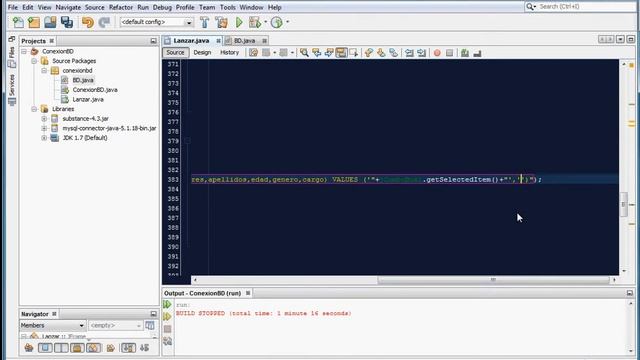
Task: Open the Navigate menu
Action: pyautogui.click(x=68, y=7)
